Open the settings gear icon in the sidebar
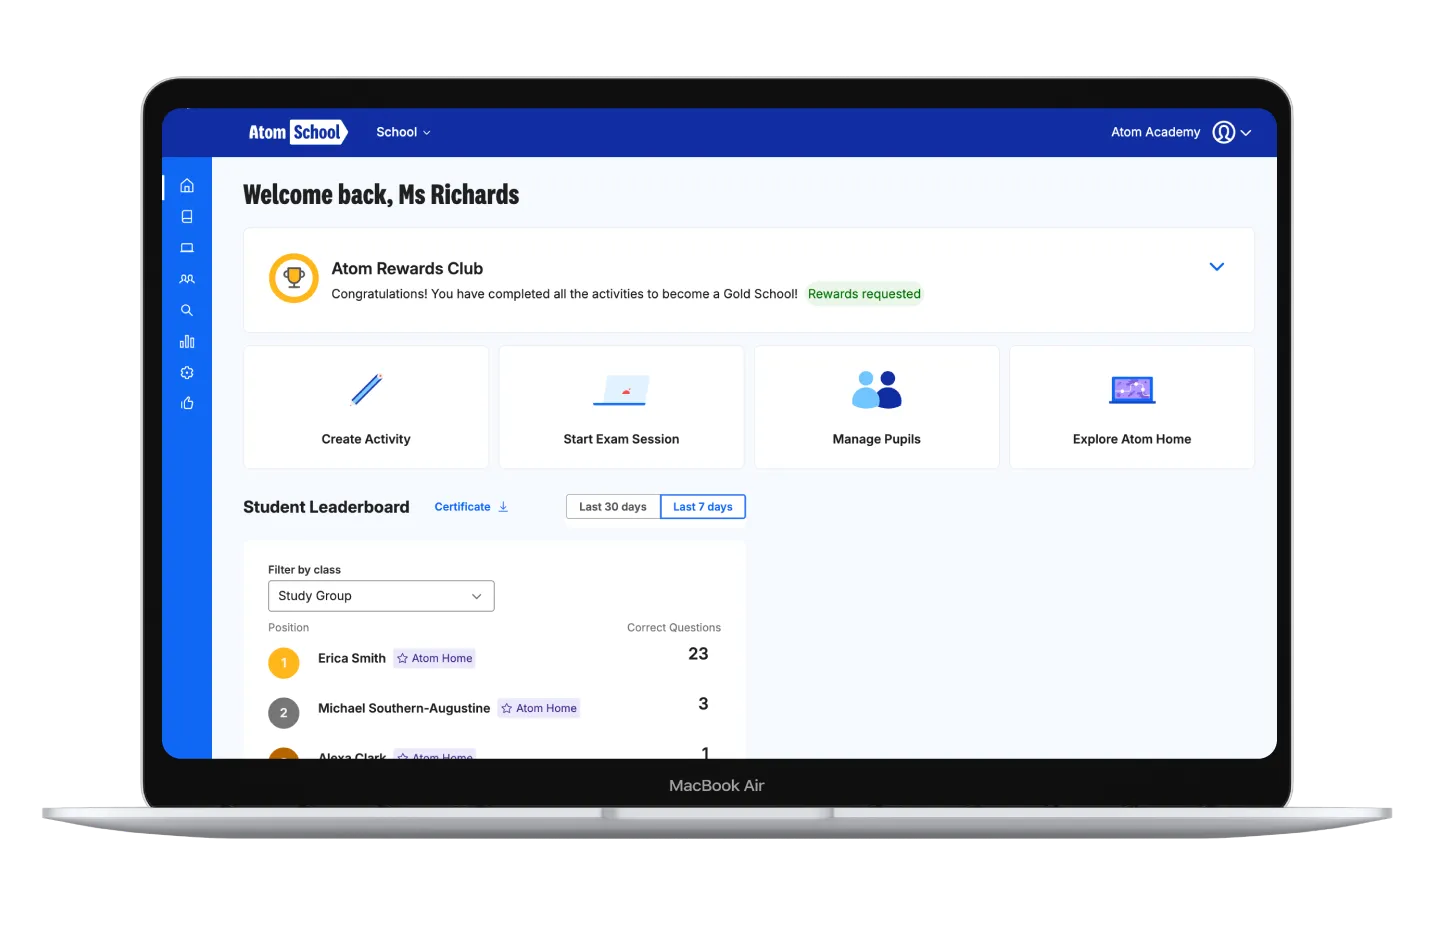 (187, 373)
